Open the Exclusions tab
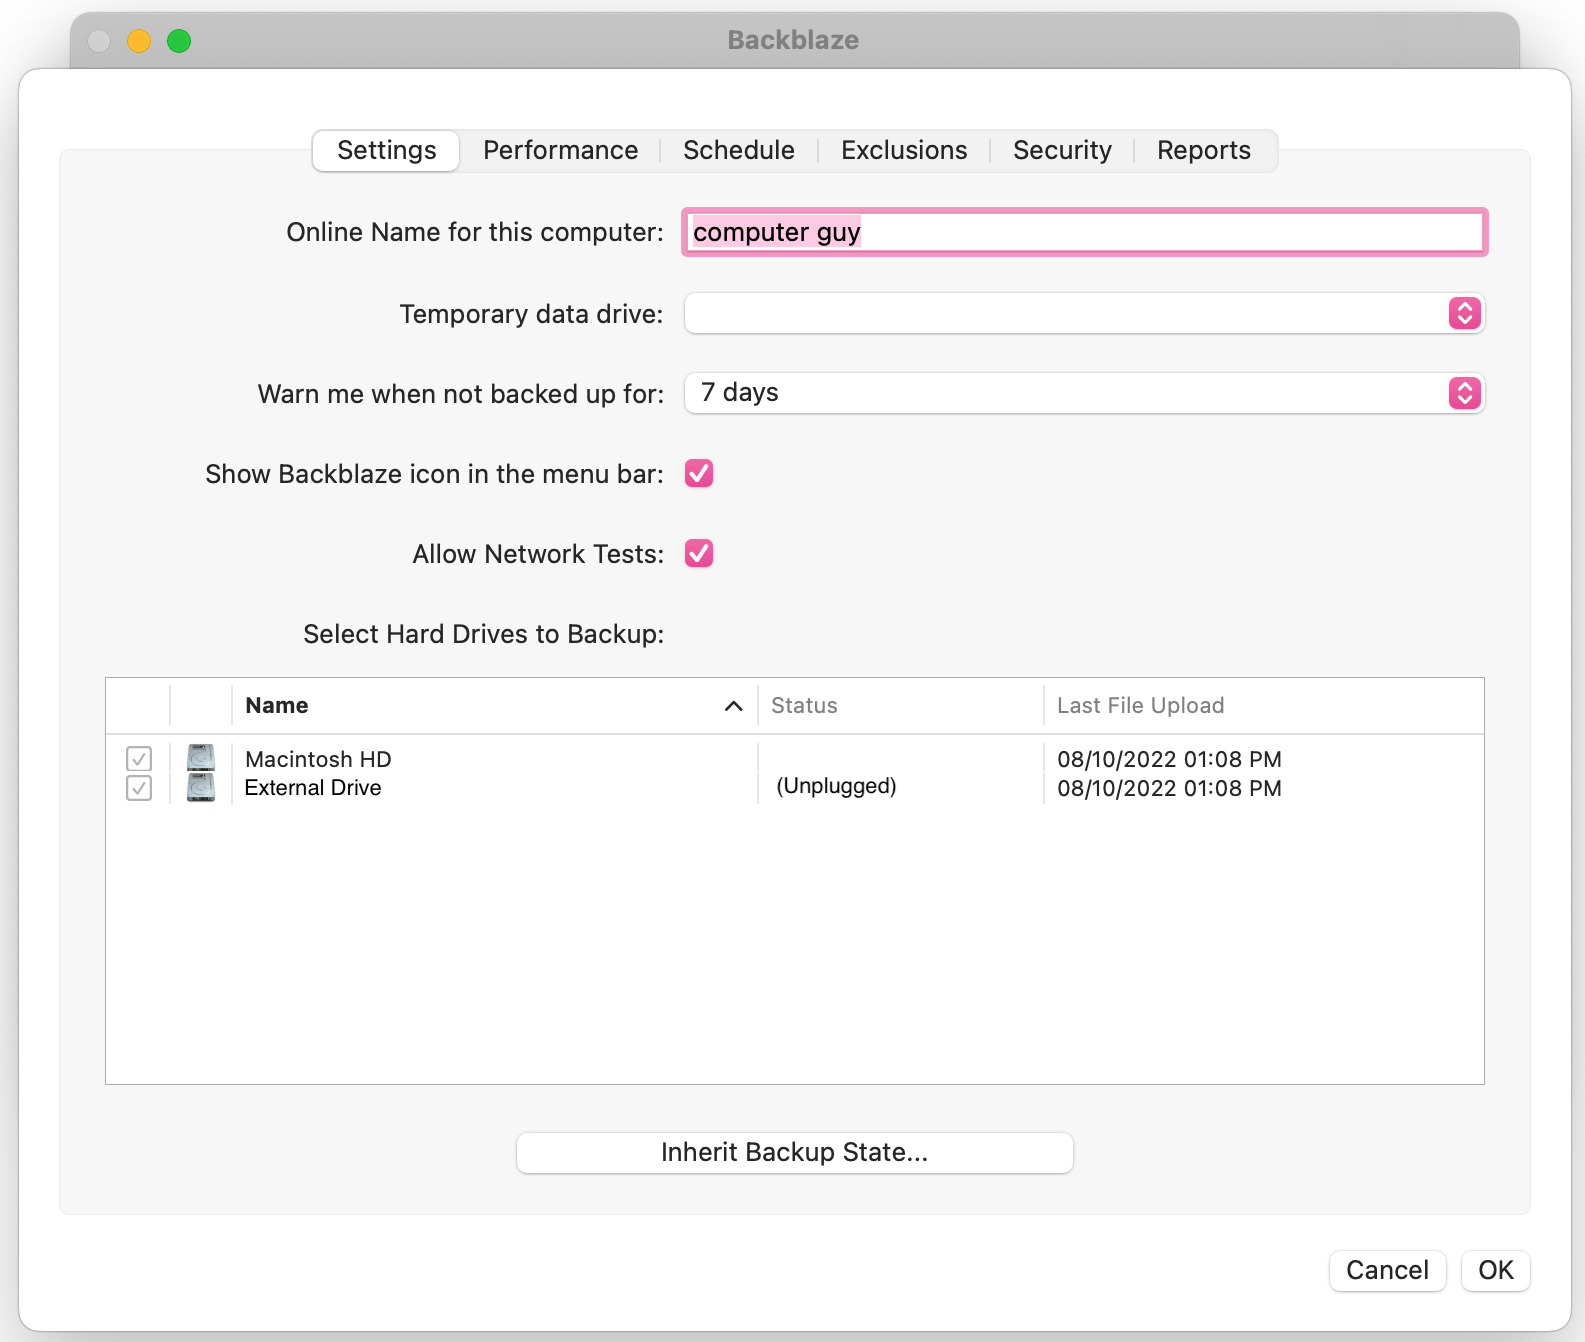This screenshot has width=1585, height=1342. (904, 150)
